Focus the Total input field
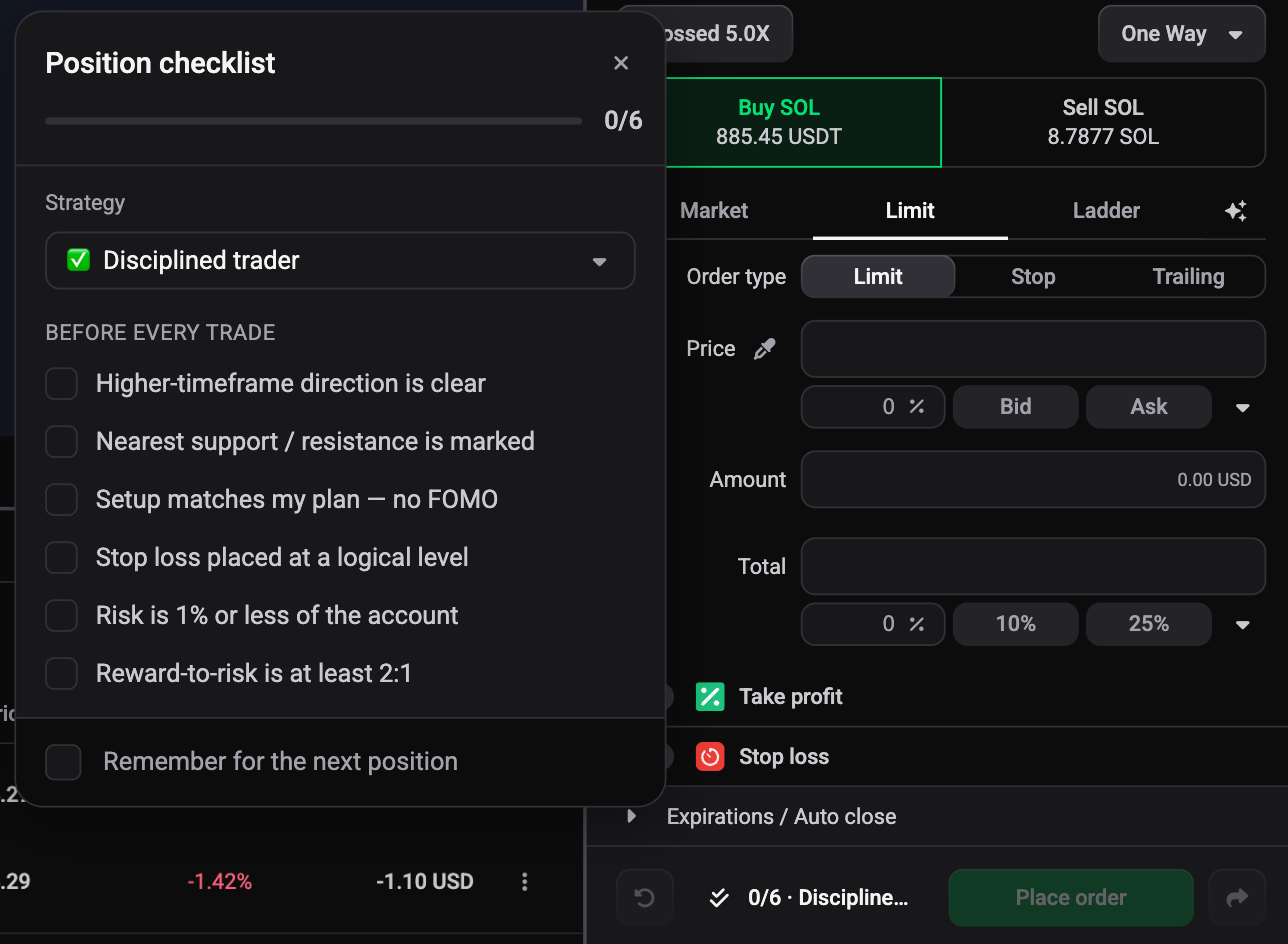The image size is (1288, 944). coord(1033,567)
